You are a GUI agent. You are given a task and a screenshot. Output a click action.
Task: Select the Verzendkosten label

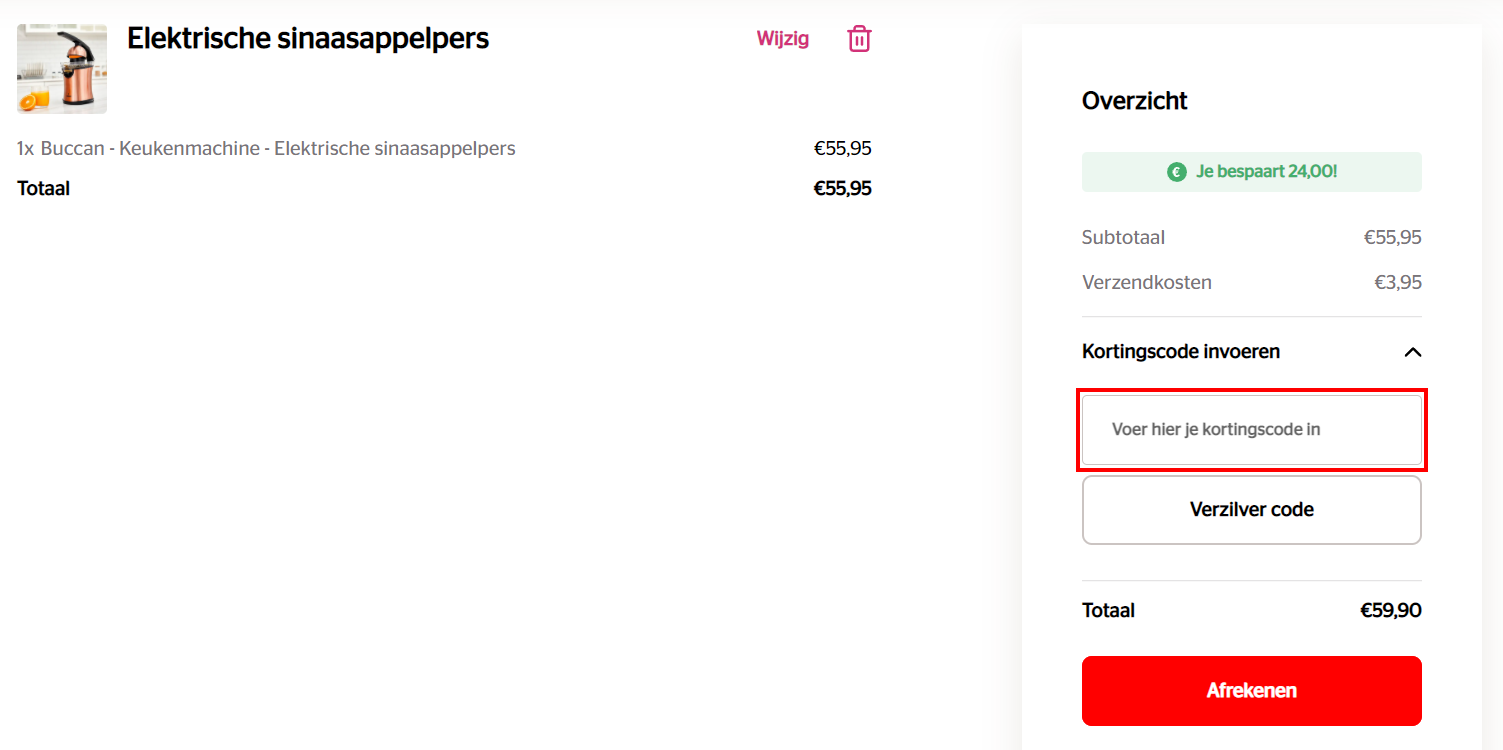point(1147,283)
